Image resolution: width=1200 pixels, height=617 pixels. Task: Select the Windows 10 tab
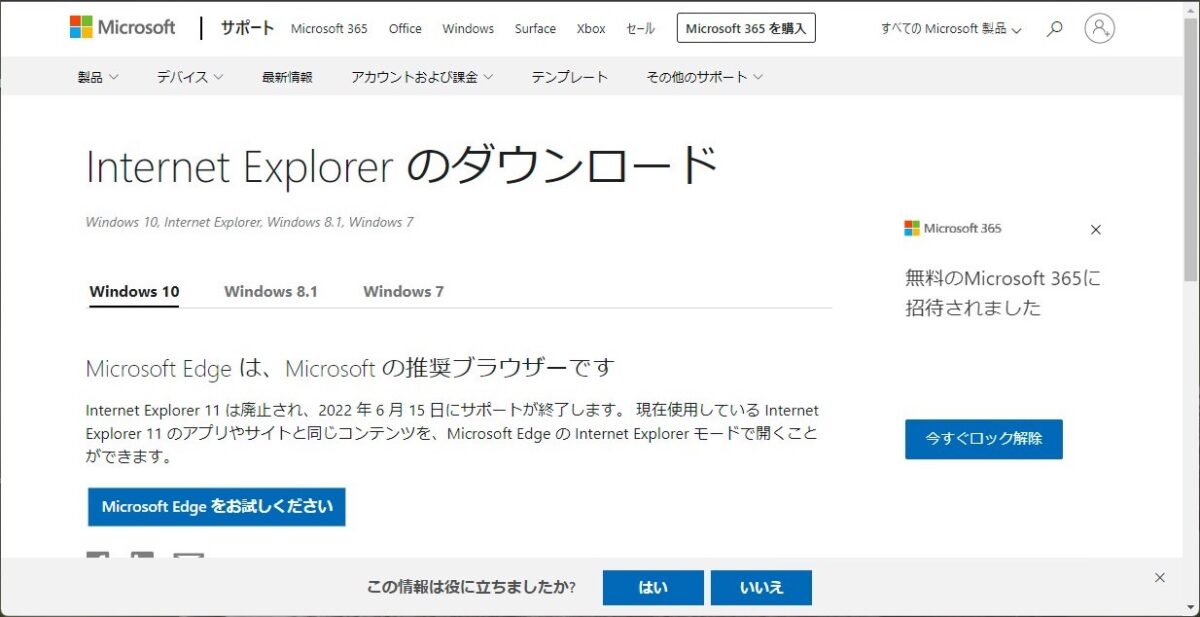[x=134, y=292]
